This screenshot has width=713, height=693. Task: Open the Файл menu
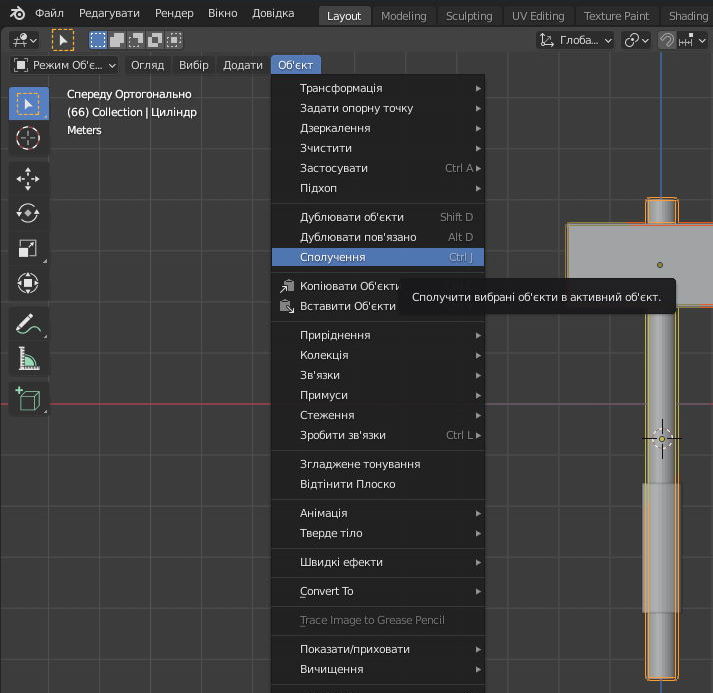click(x=49, y=13)
